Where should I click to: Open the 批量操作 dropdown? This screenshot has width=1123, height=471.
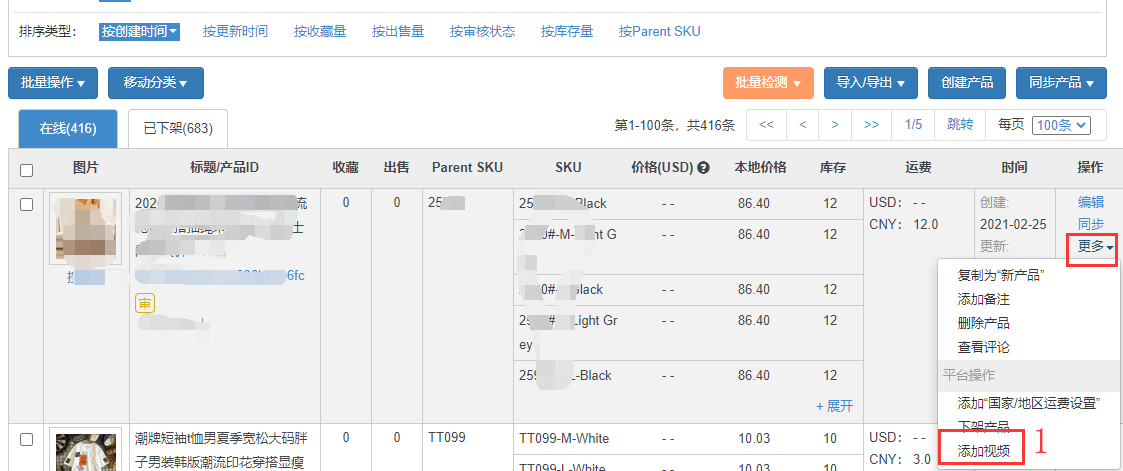coord(53,83)
